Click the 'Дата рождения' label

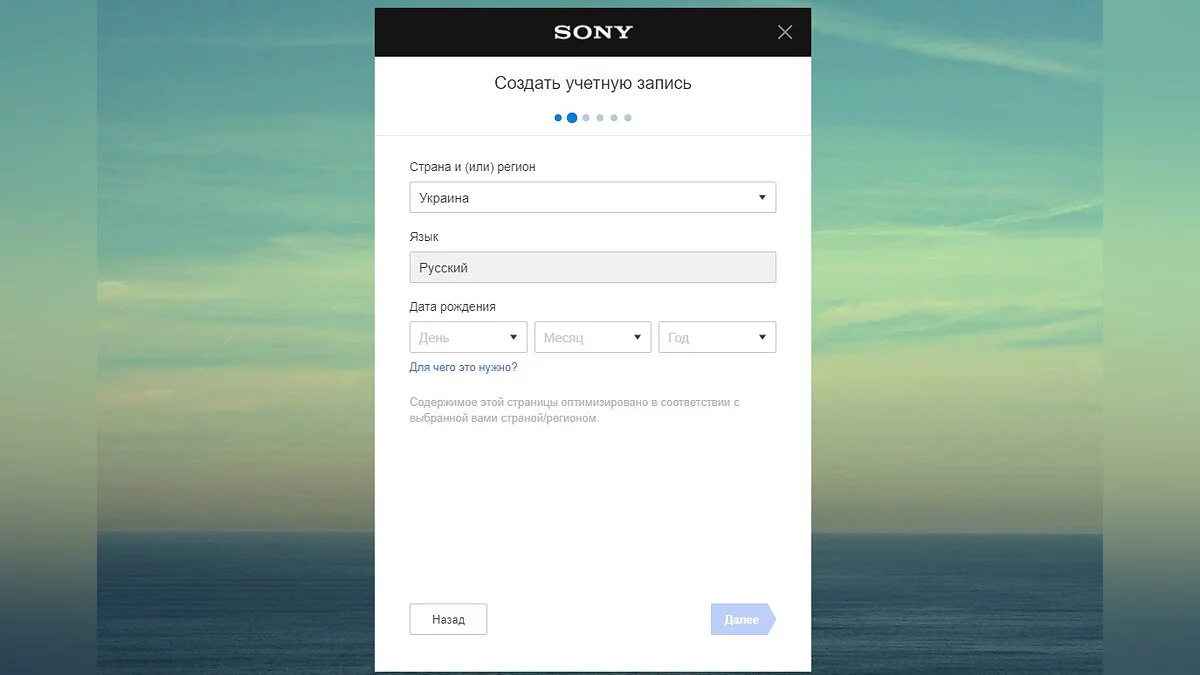(452, 307)
